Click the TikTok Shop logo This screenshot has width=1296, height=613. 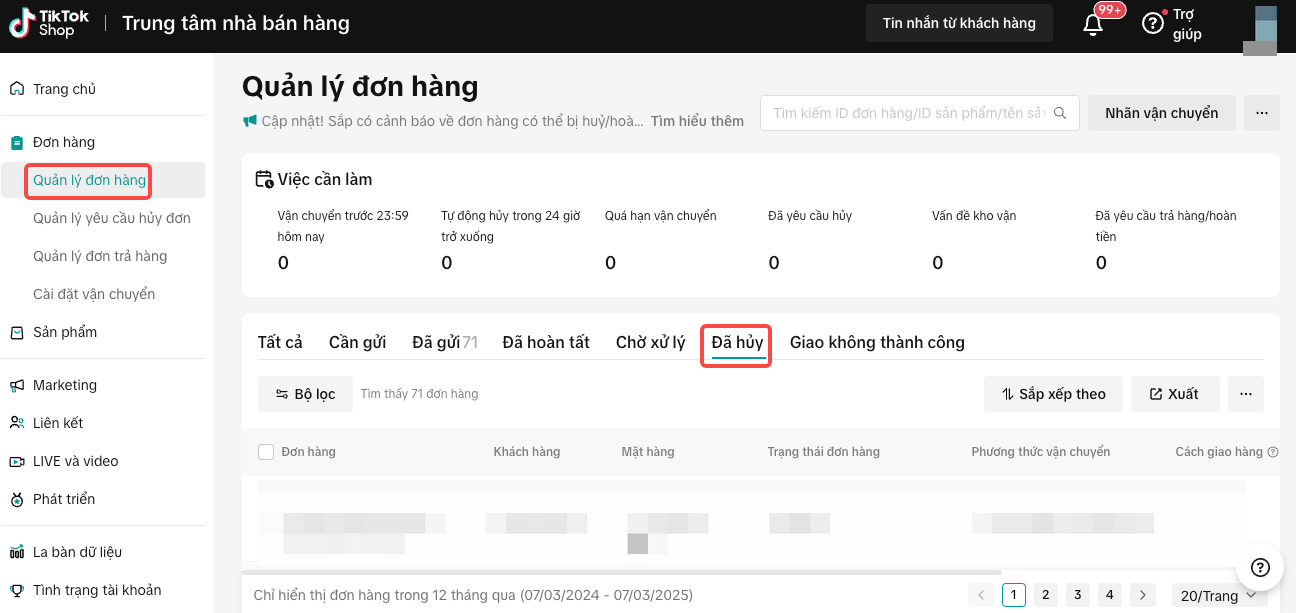coord(47,22)
